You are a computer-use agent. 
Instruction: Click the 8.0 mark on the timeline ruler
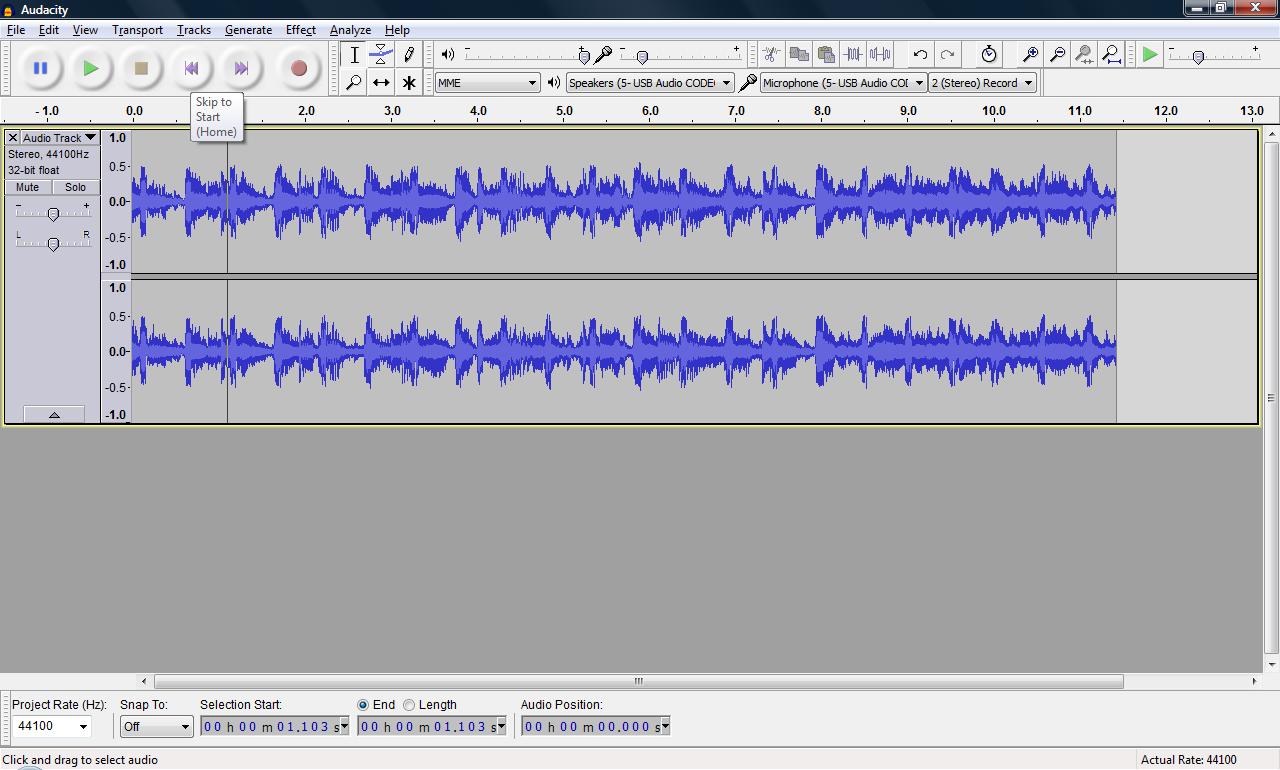coord(822,111)
